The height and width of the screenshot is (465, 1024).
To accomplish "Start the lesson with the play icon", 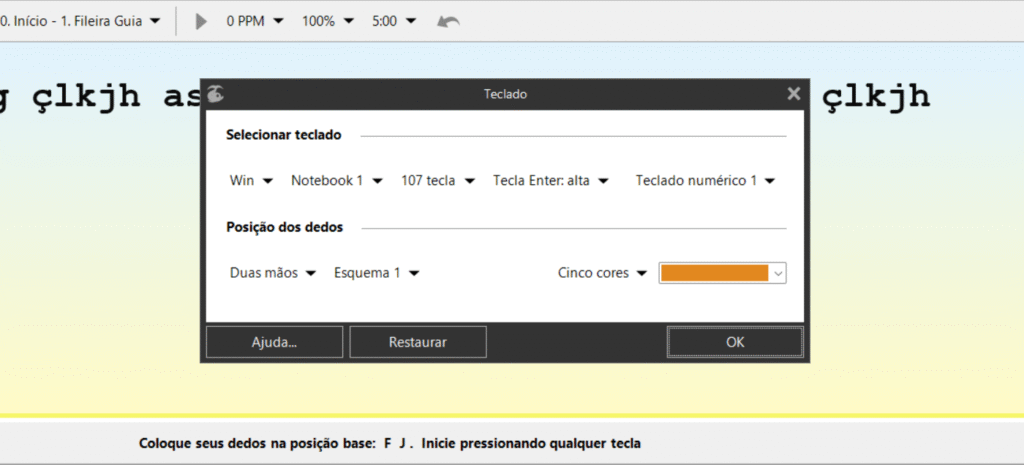I will coord(201,21).
